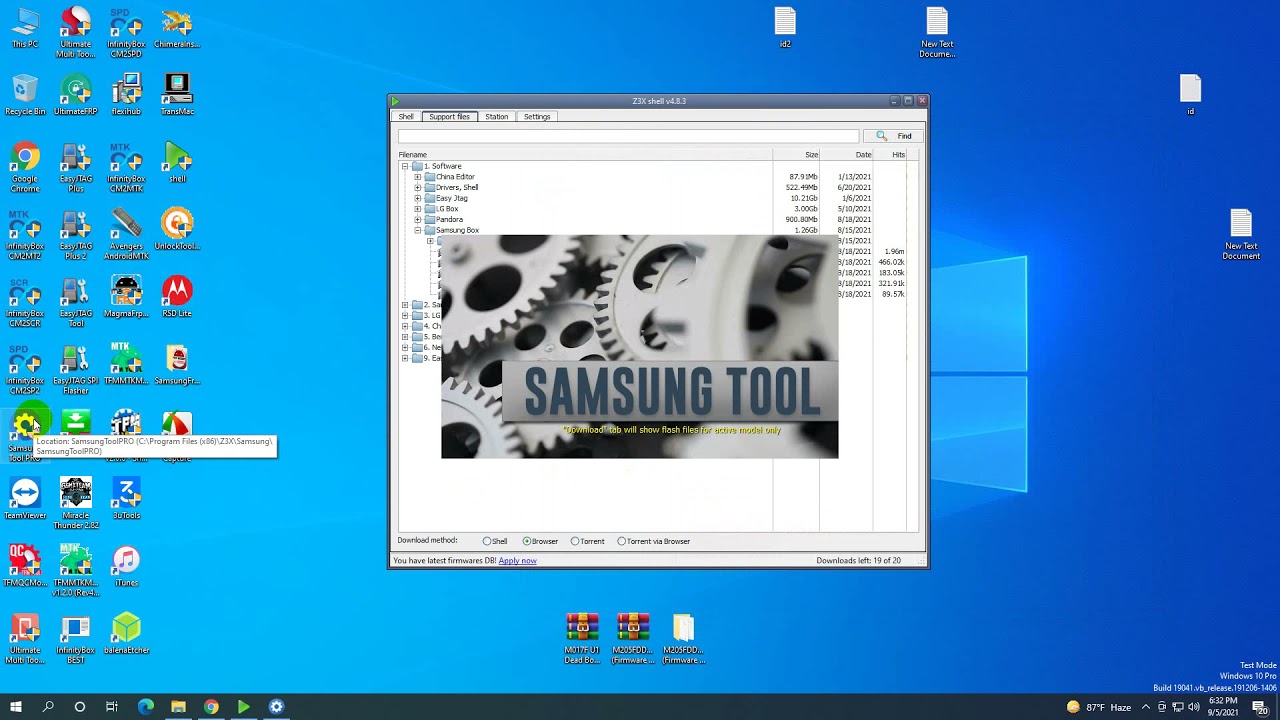Viewport: 1280px width, 720px height.
Task: Open Miracle Thunder 2.82 shortcut
Action: [76, 504]
